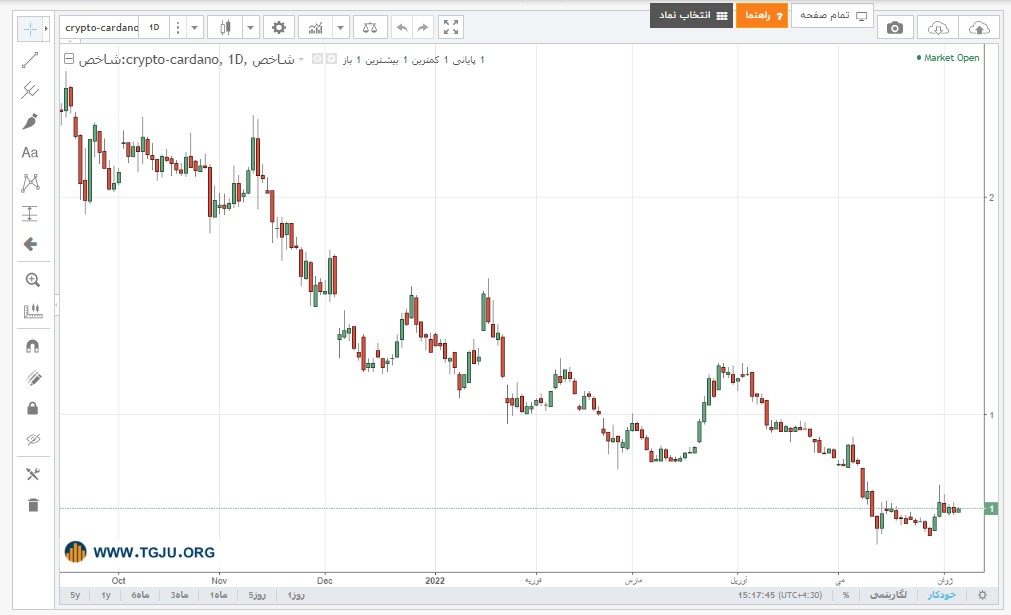Save chart layout to cloud

point(979,28)
